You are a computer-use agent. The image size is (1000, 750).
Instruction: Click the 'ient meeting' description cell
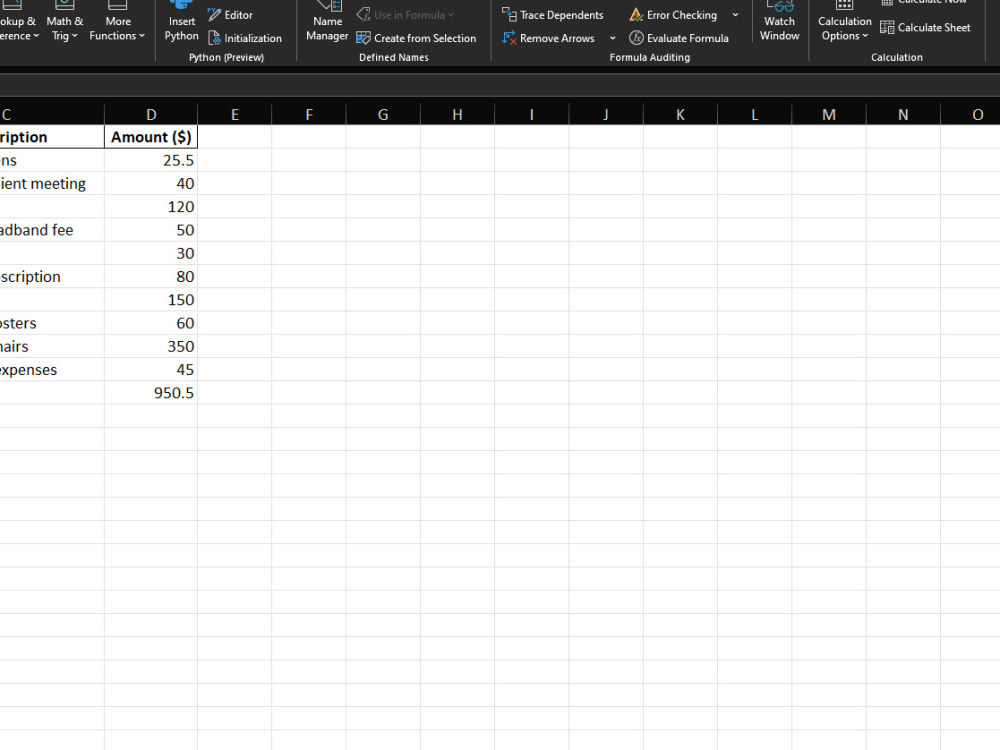click(52, 184)
